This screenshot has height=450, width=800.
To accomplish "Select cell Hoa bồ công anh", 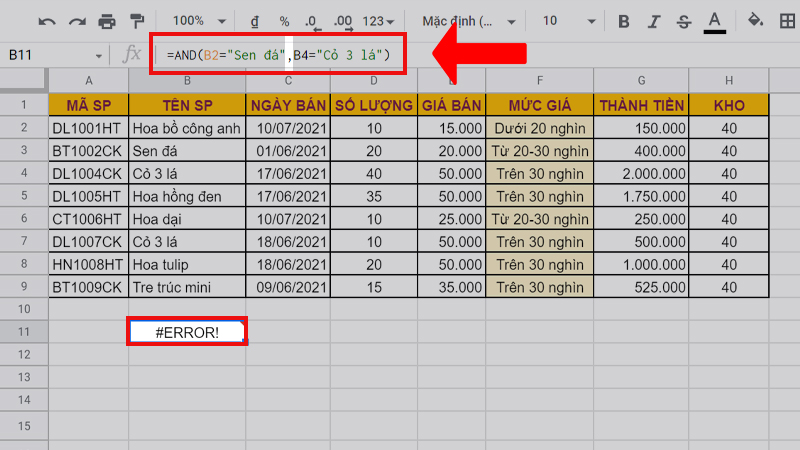I will pos(187,128).
